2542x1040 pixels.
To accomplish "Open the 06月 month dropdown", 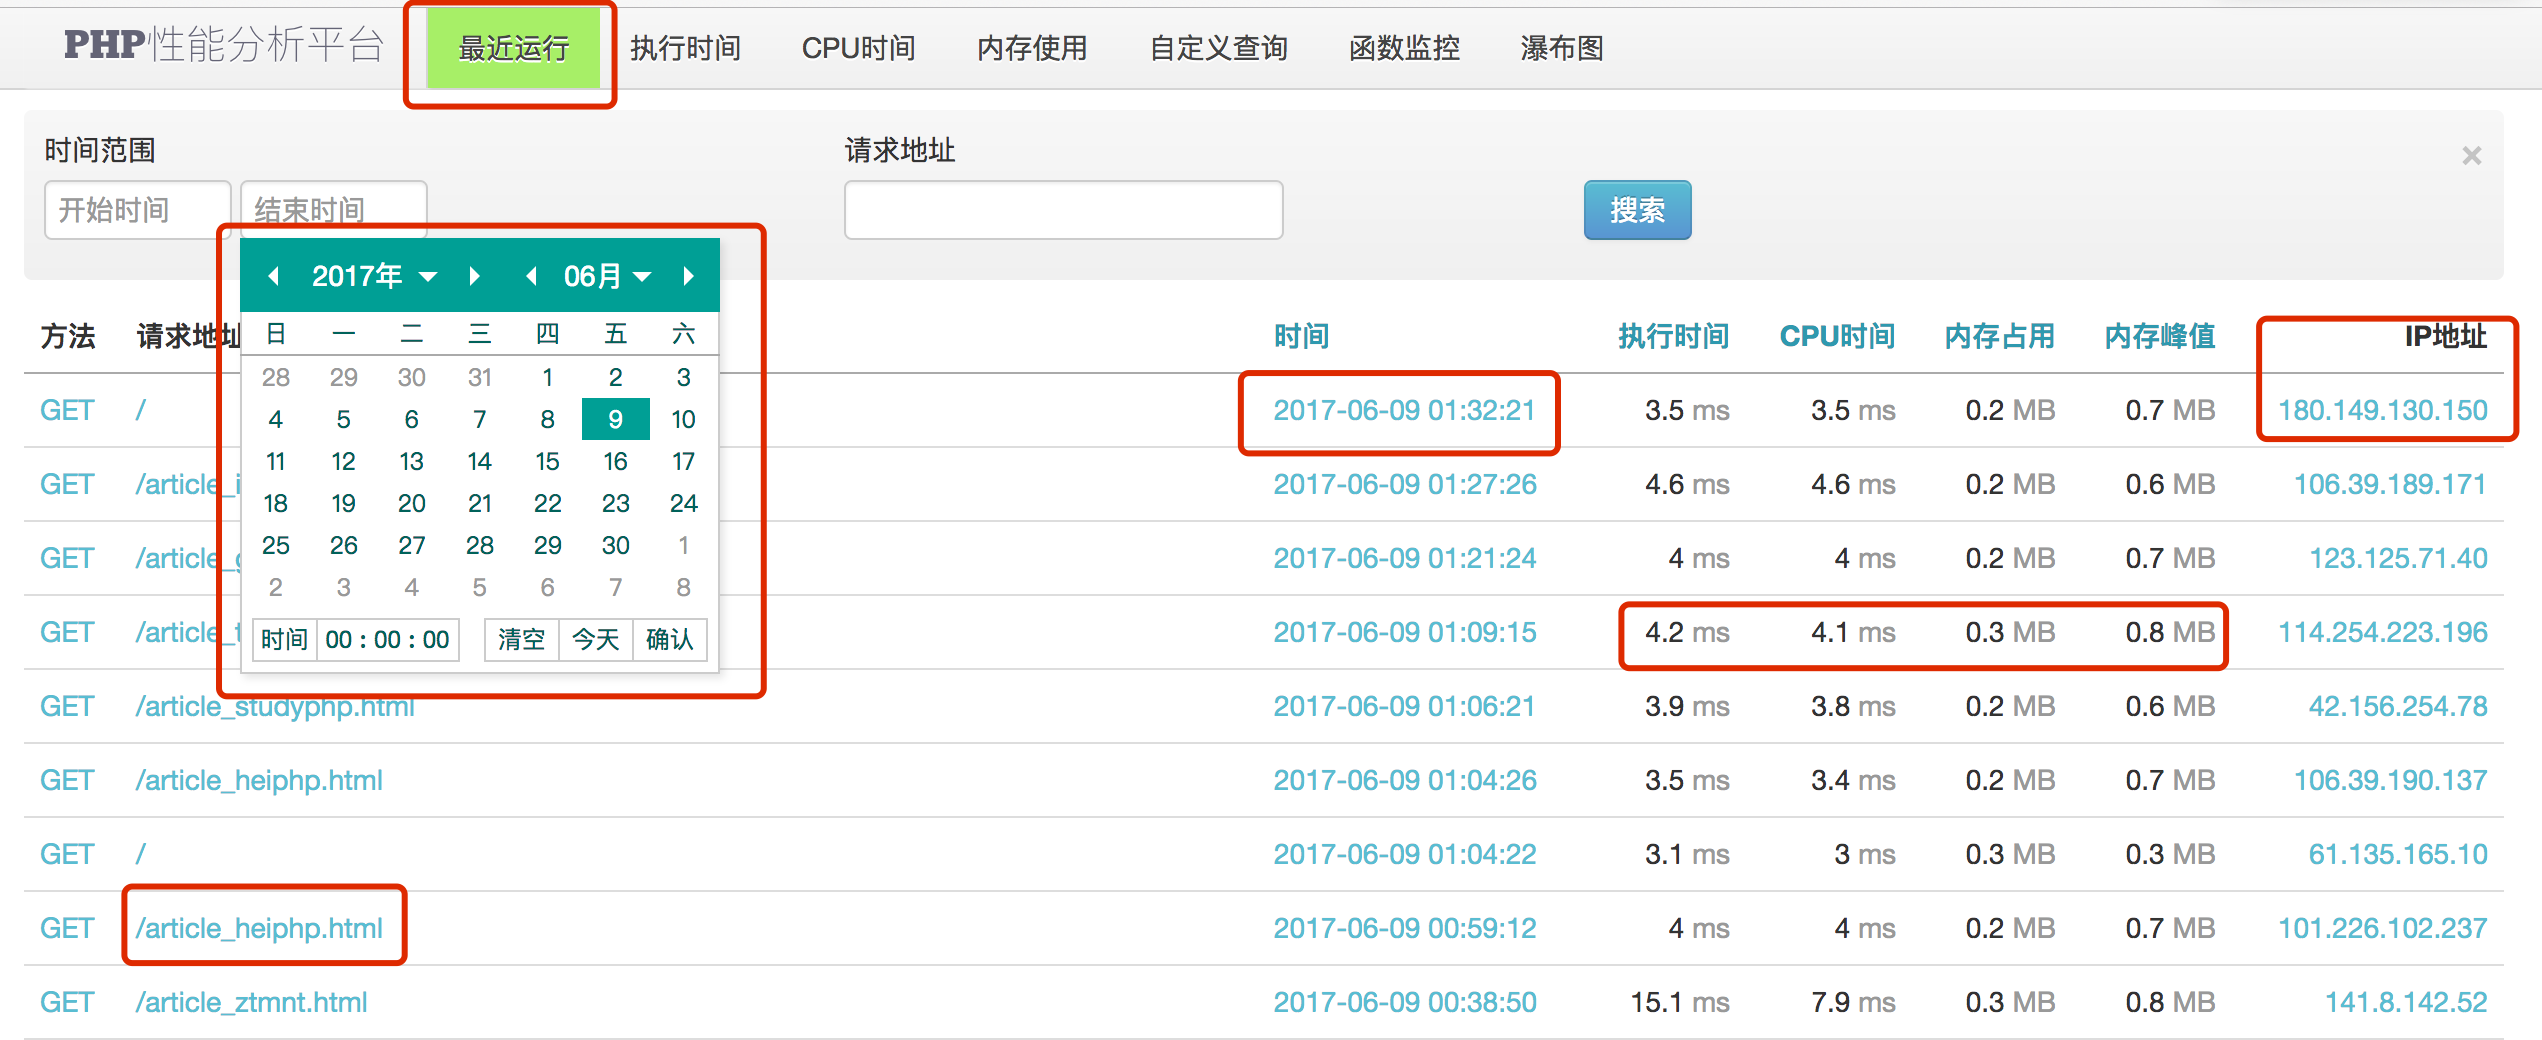I will (x=607, y=276).
